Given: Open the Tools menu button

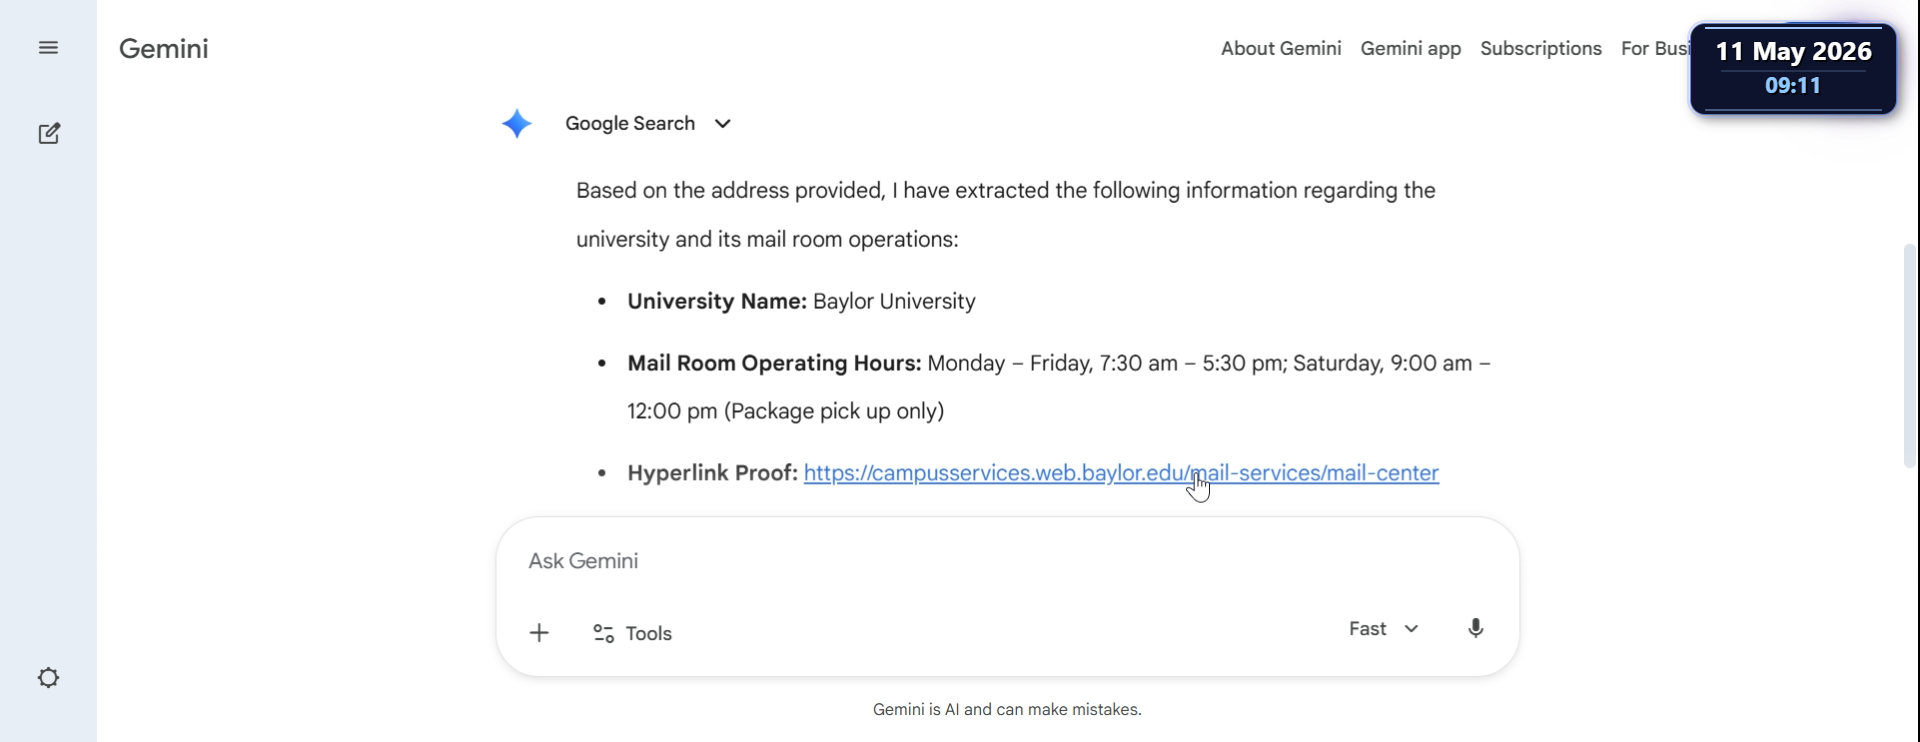Looking at the screenshot, I should point(632,634).
